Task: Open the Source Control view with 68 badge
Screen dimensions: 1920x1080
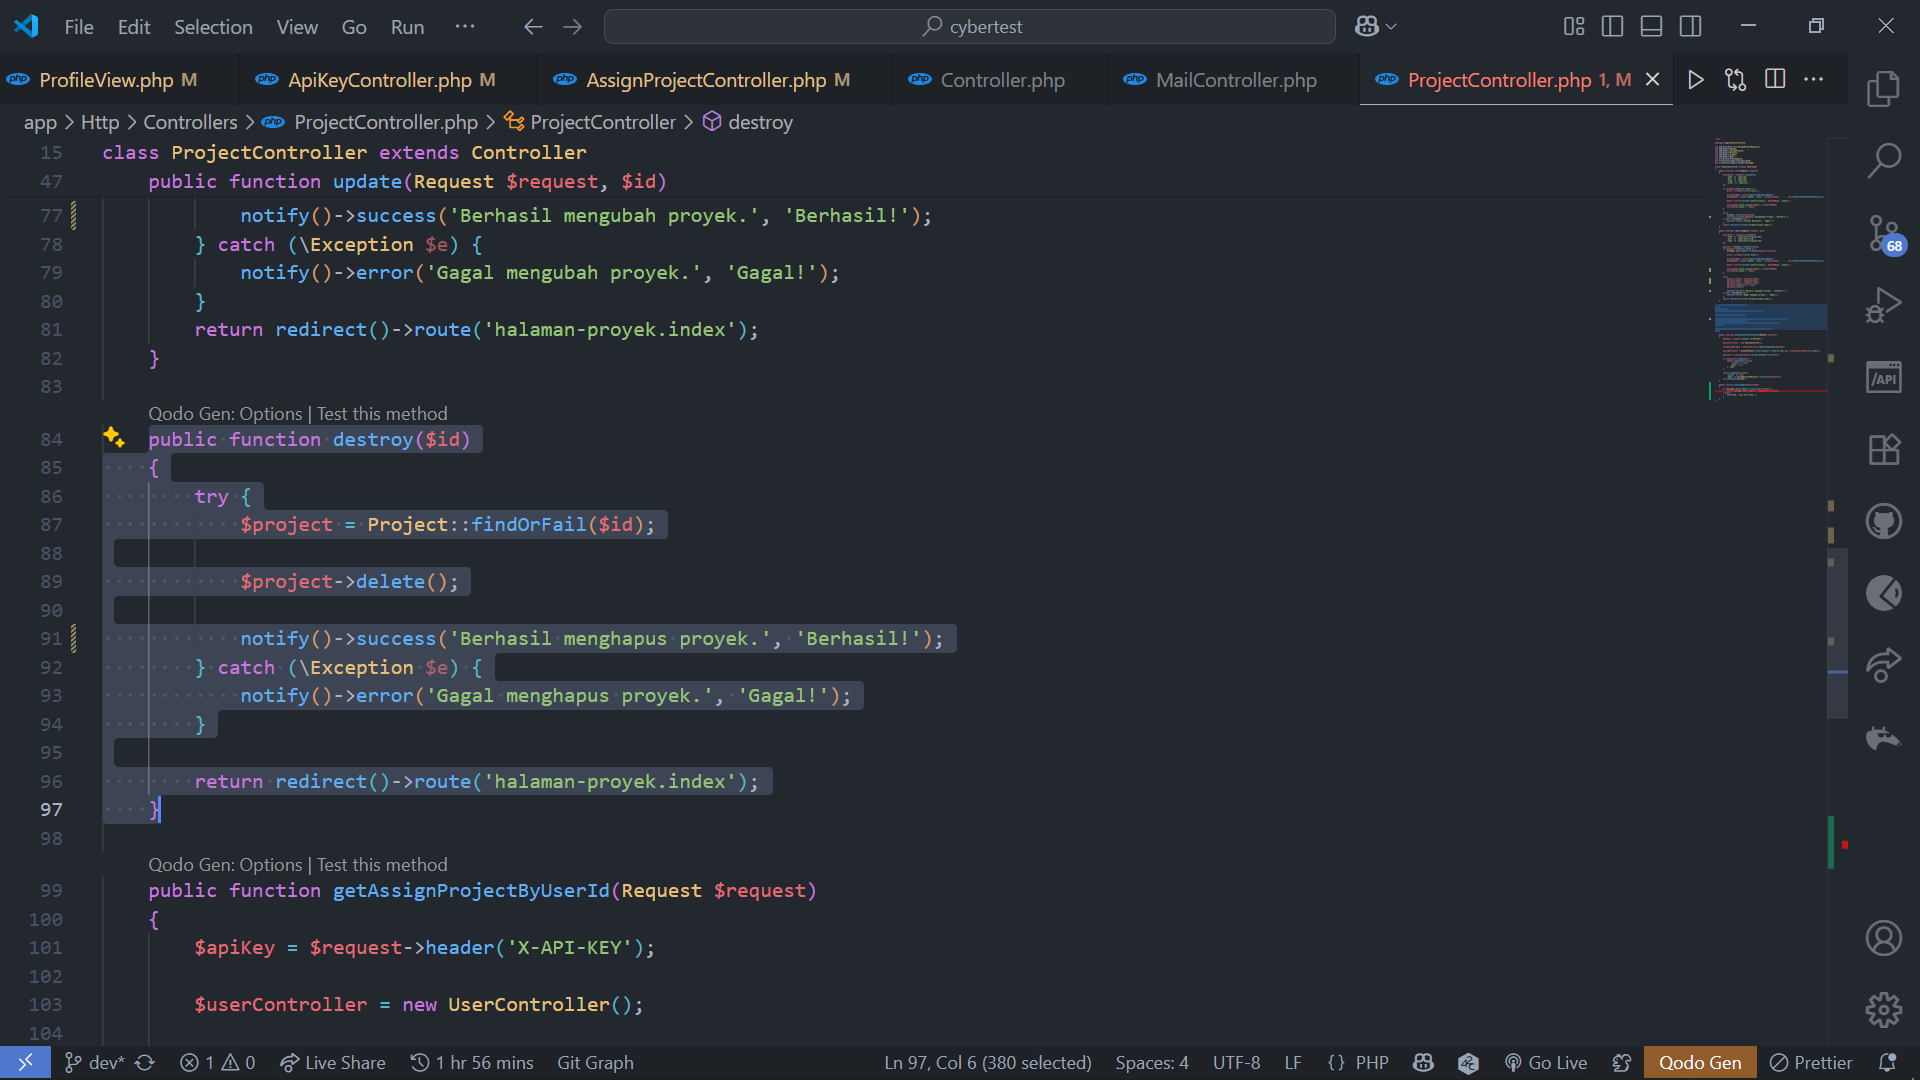Action: [1884, 233]
